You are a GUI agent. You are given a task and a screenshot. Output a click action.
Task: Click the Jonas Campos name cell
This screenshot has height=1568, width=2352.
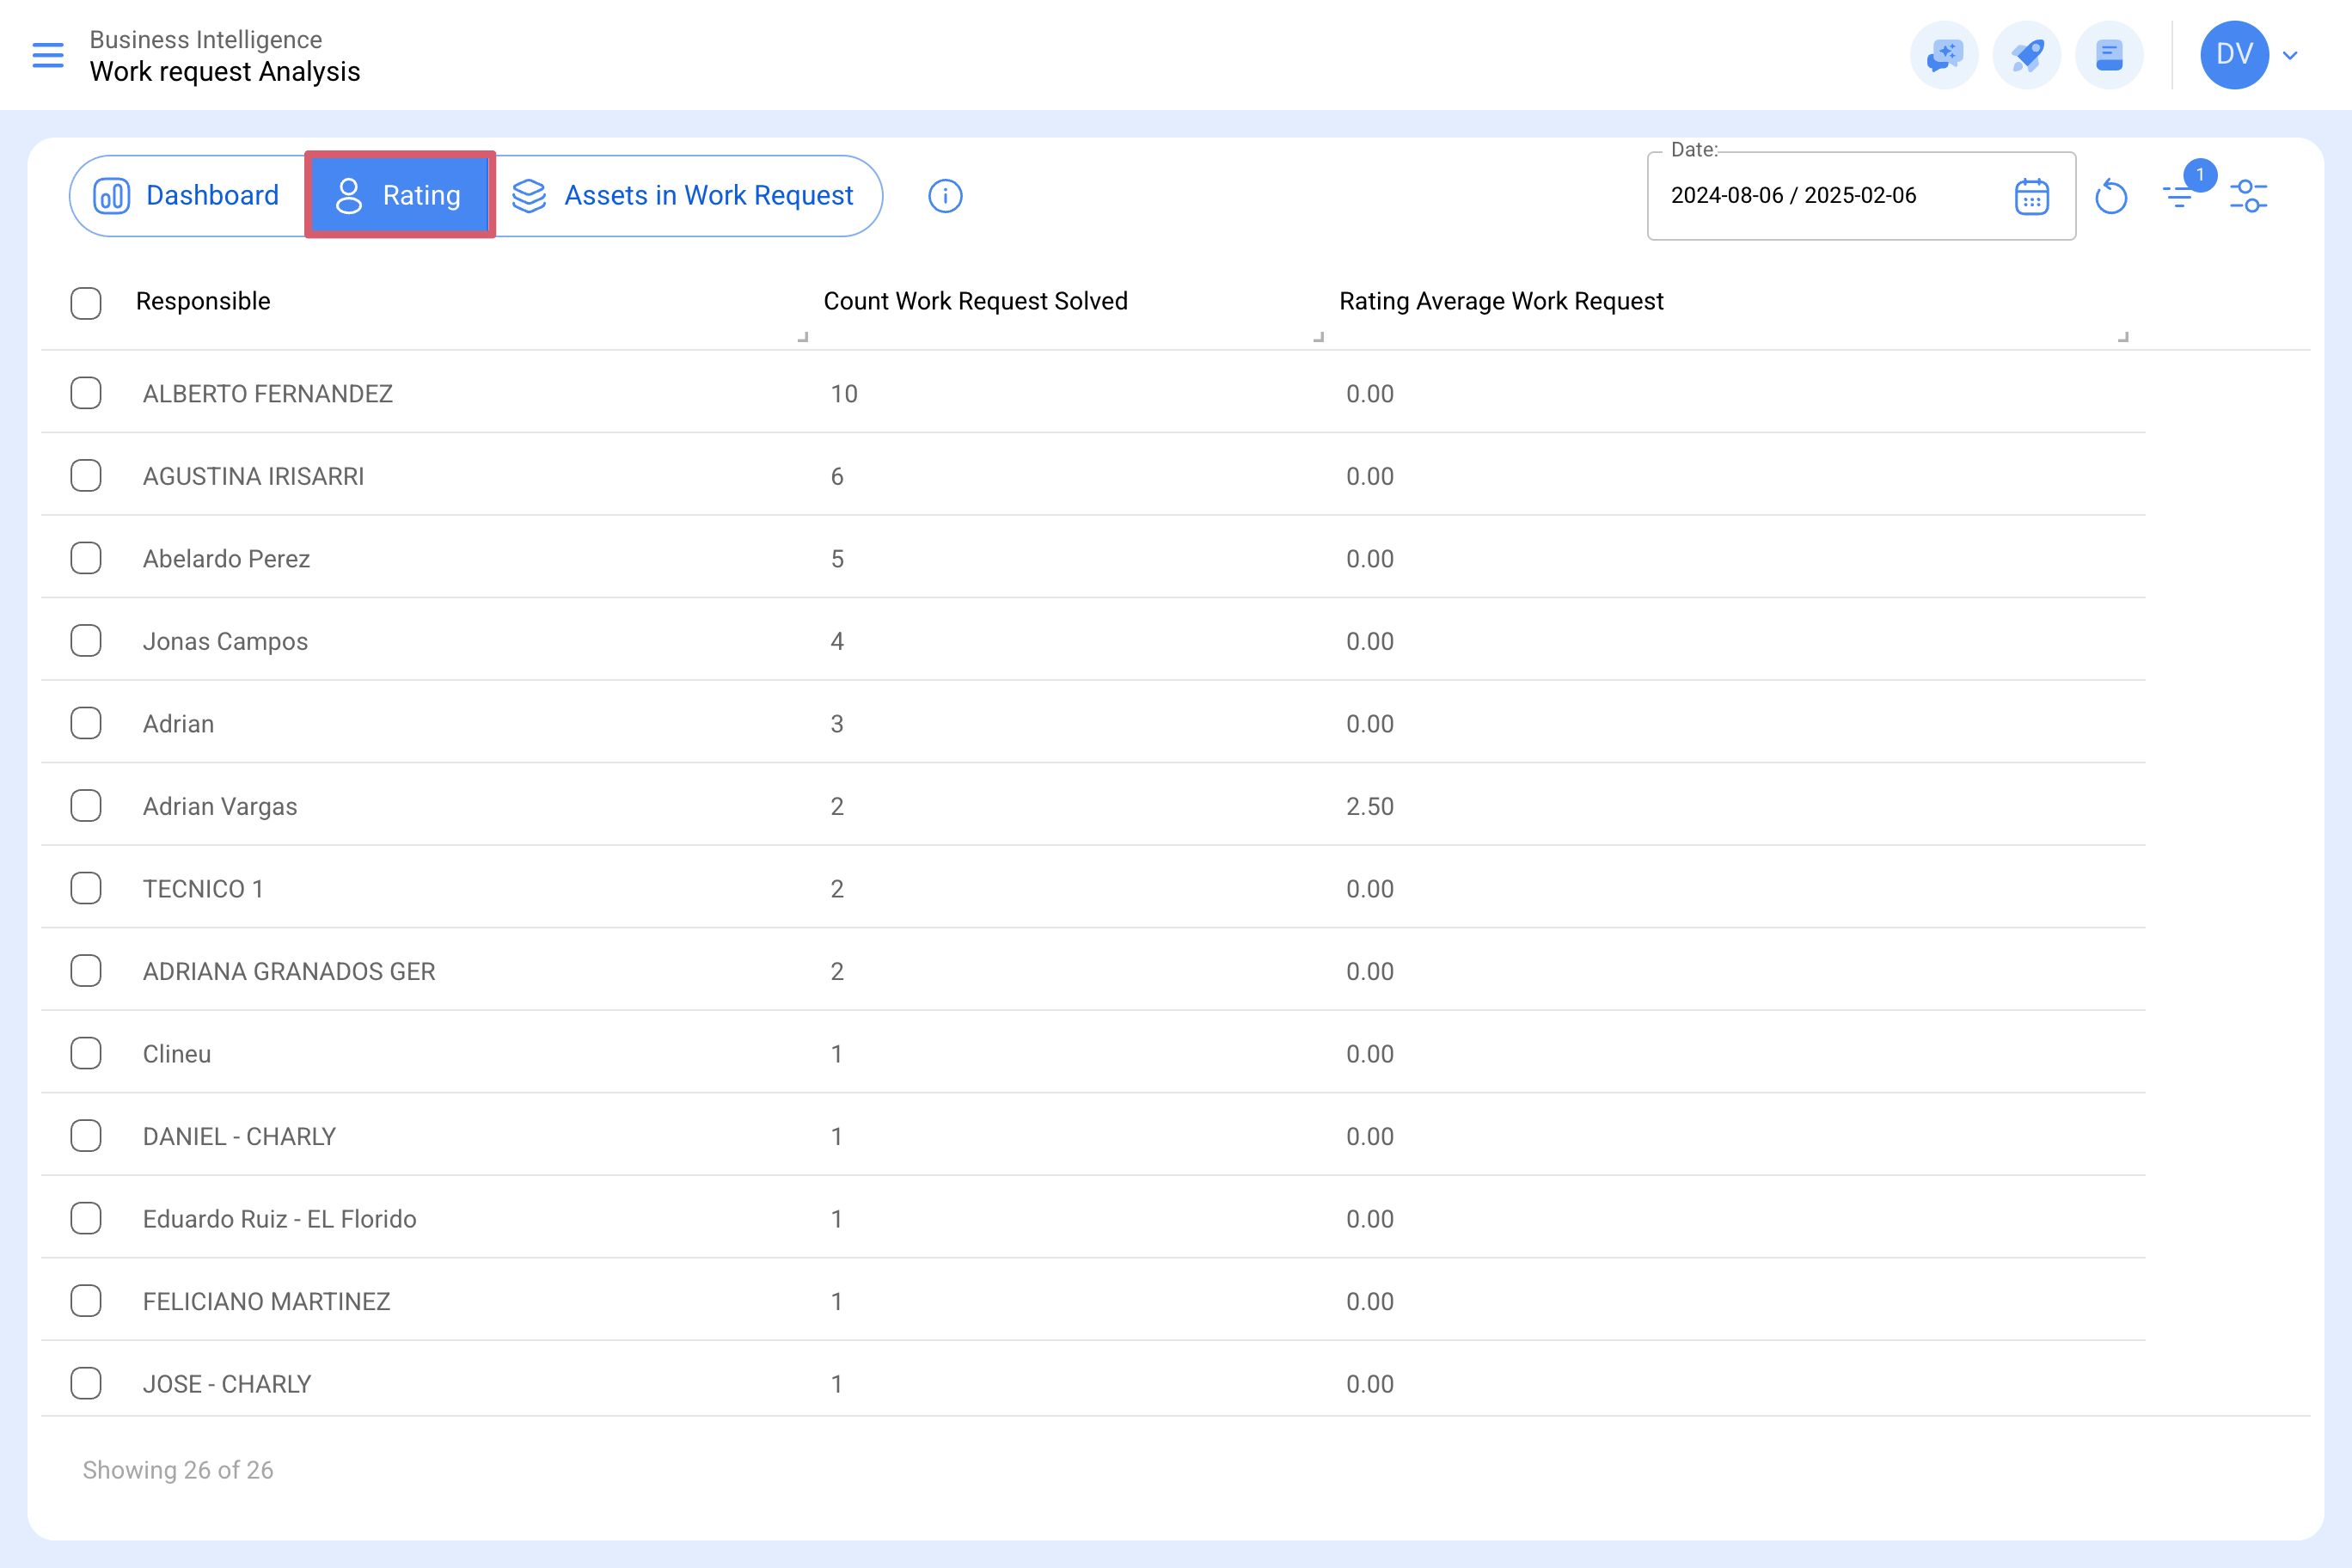click(226, 641)
